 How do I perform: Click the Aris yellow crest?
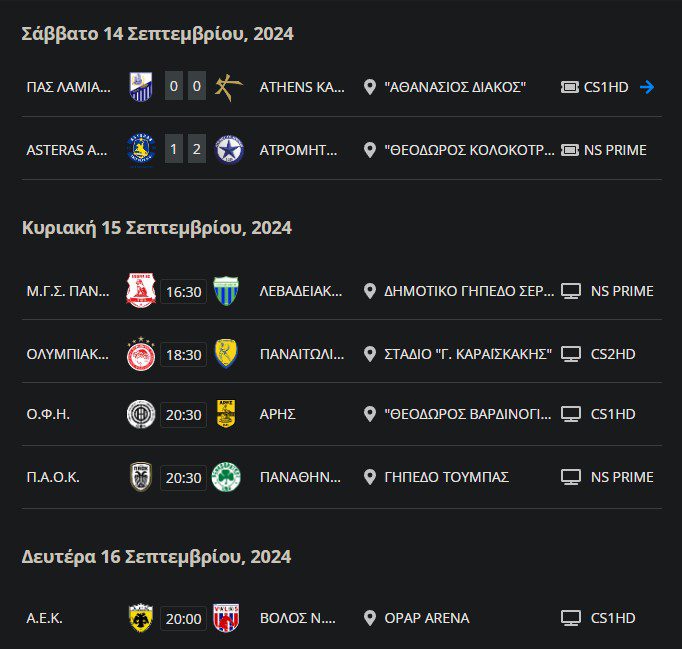click(226, 414)
